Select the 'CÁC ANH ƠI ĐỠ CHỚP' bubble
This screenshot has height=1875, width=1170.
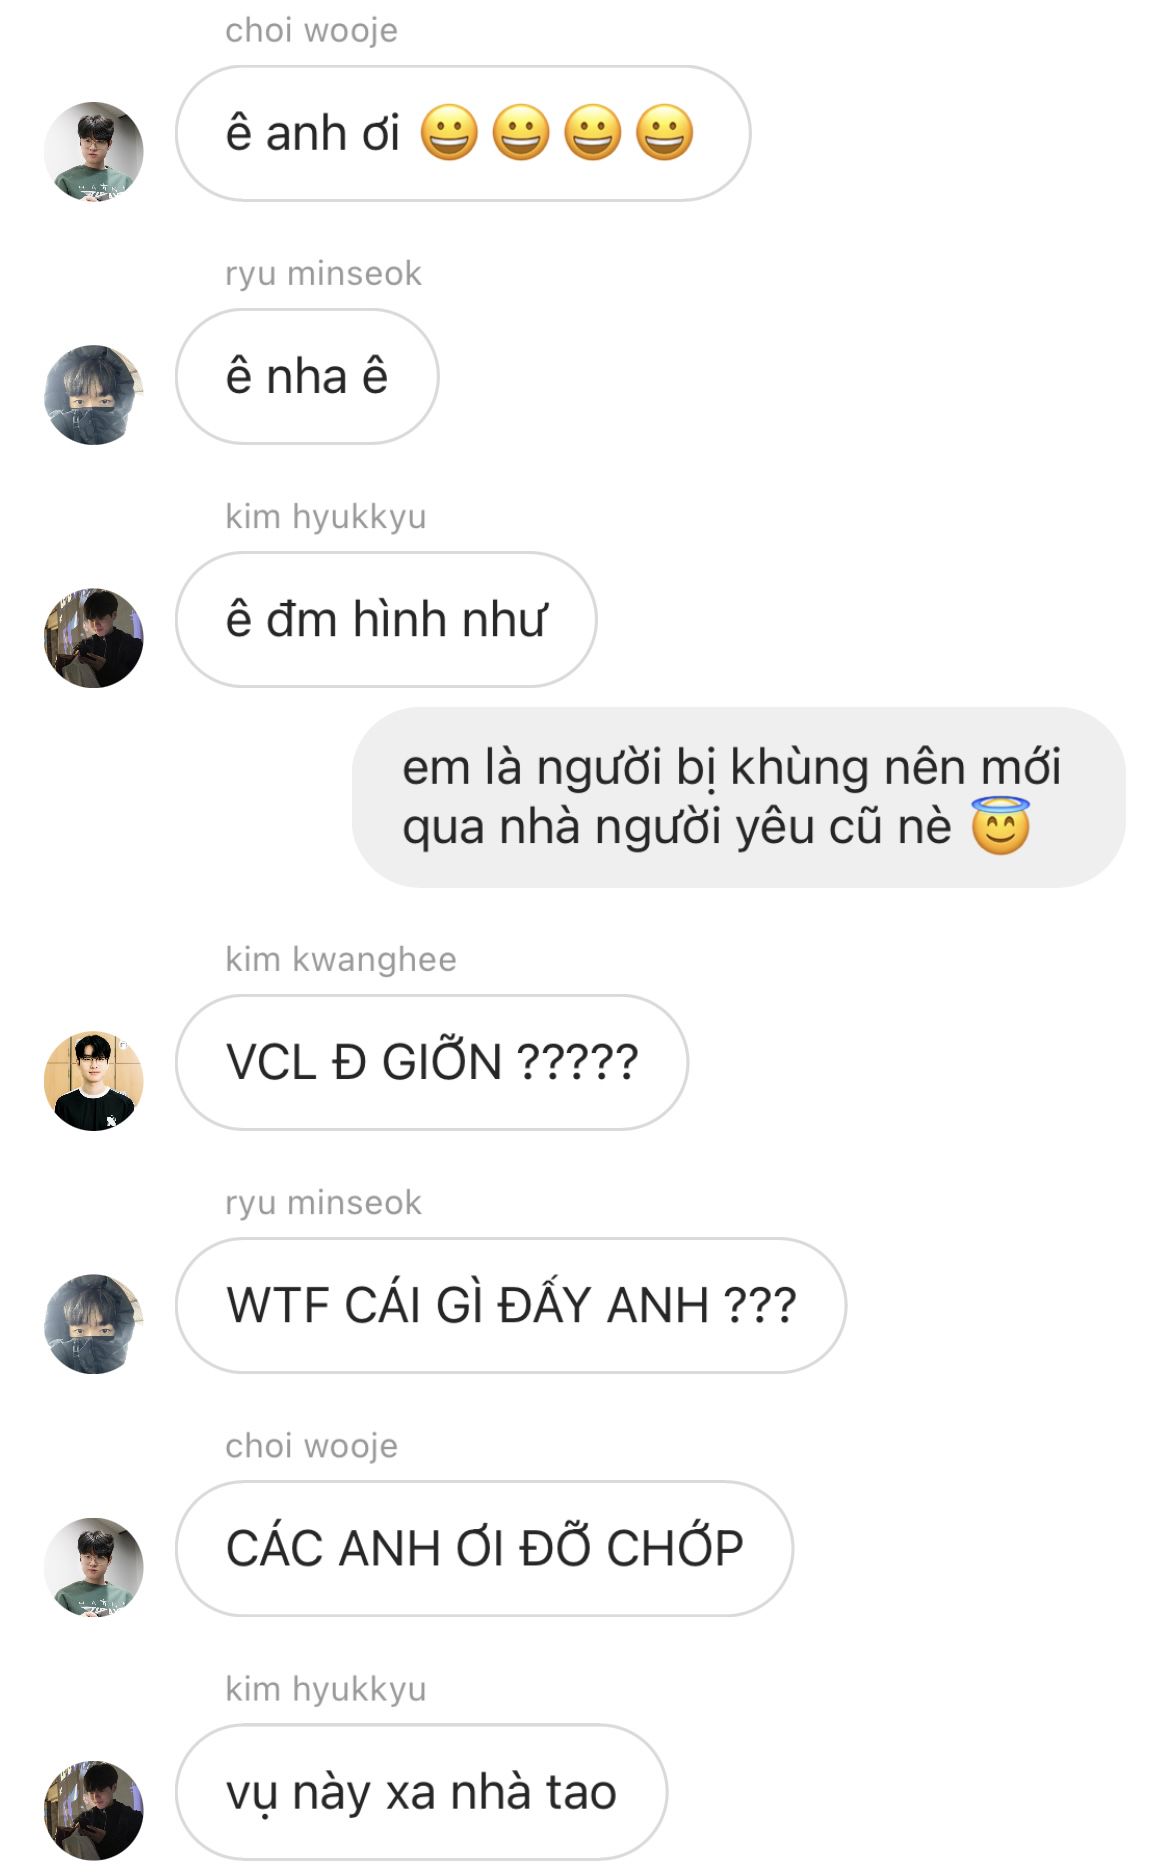coord(484,1548)
